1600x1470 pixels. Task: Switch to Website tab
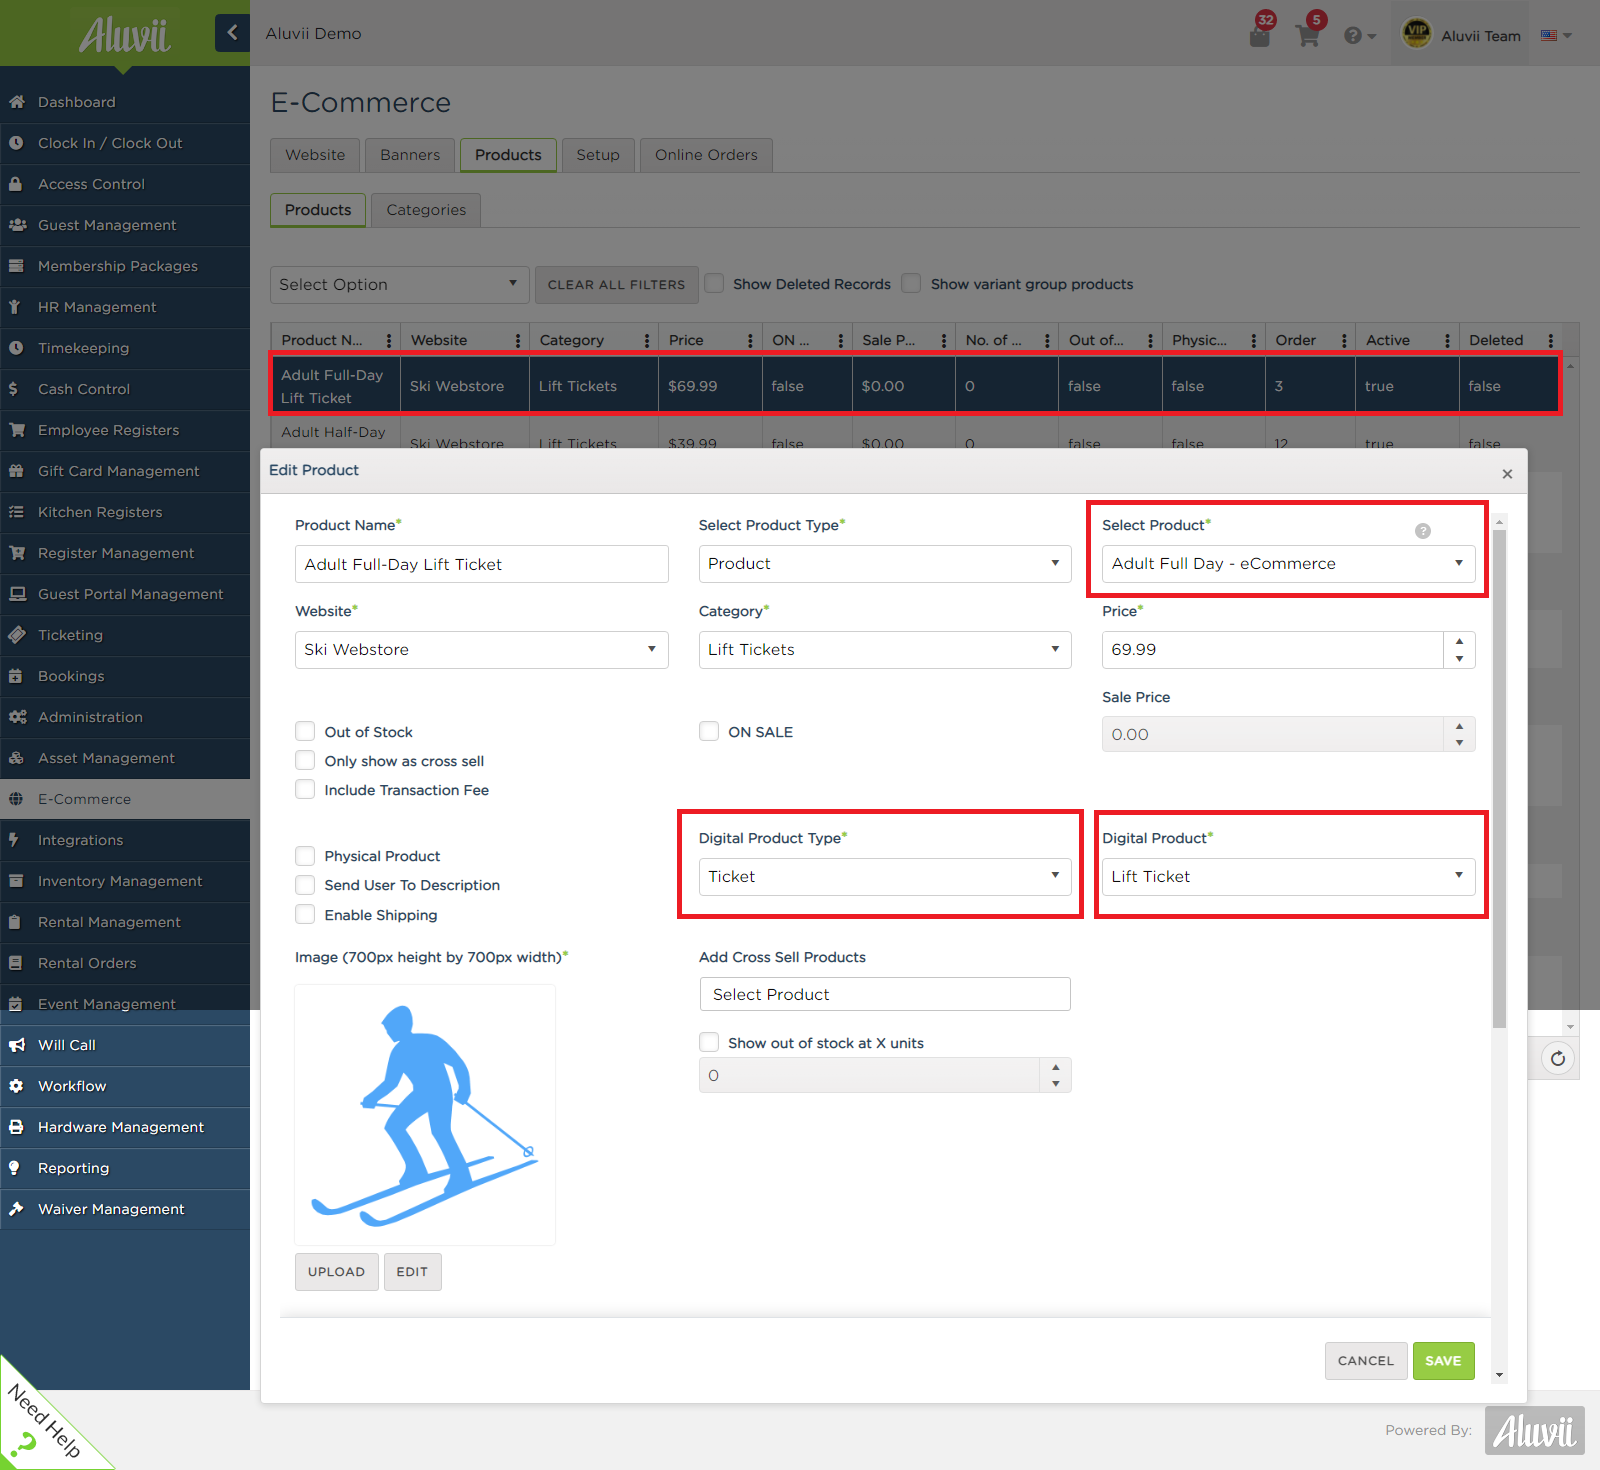pos(315,155)
